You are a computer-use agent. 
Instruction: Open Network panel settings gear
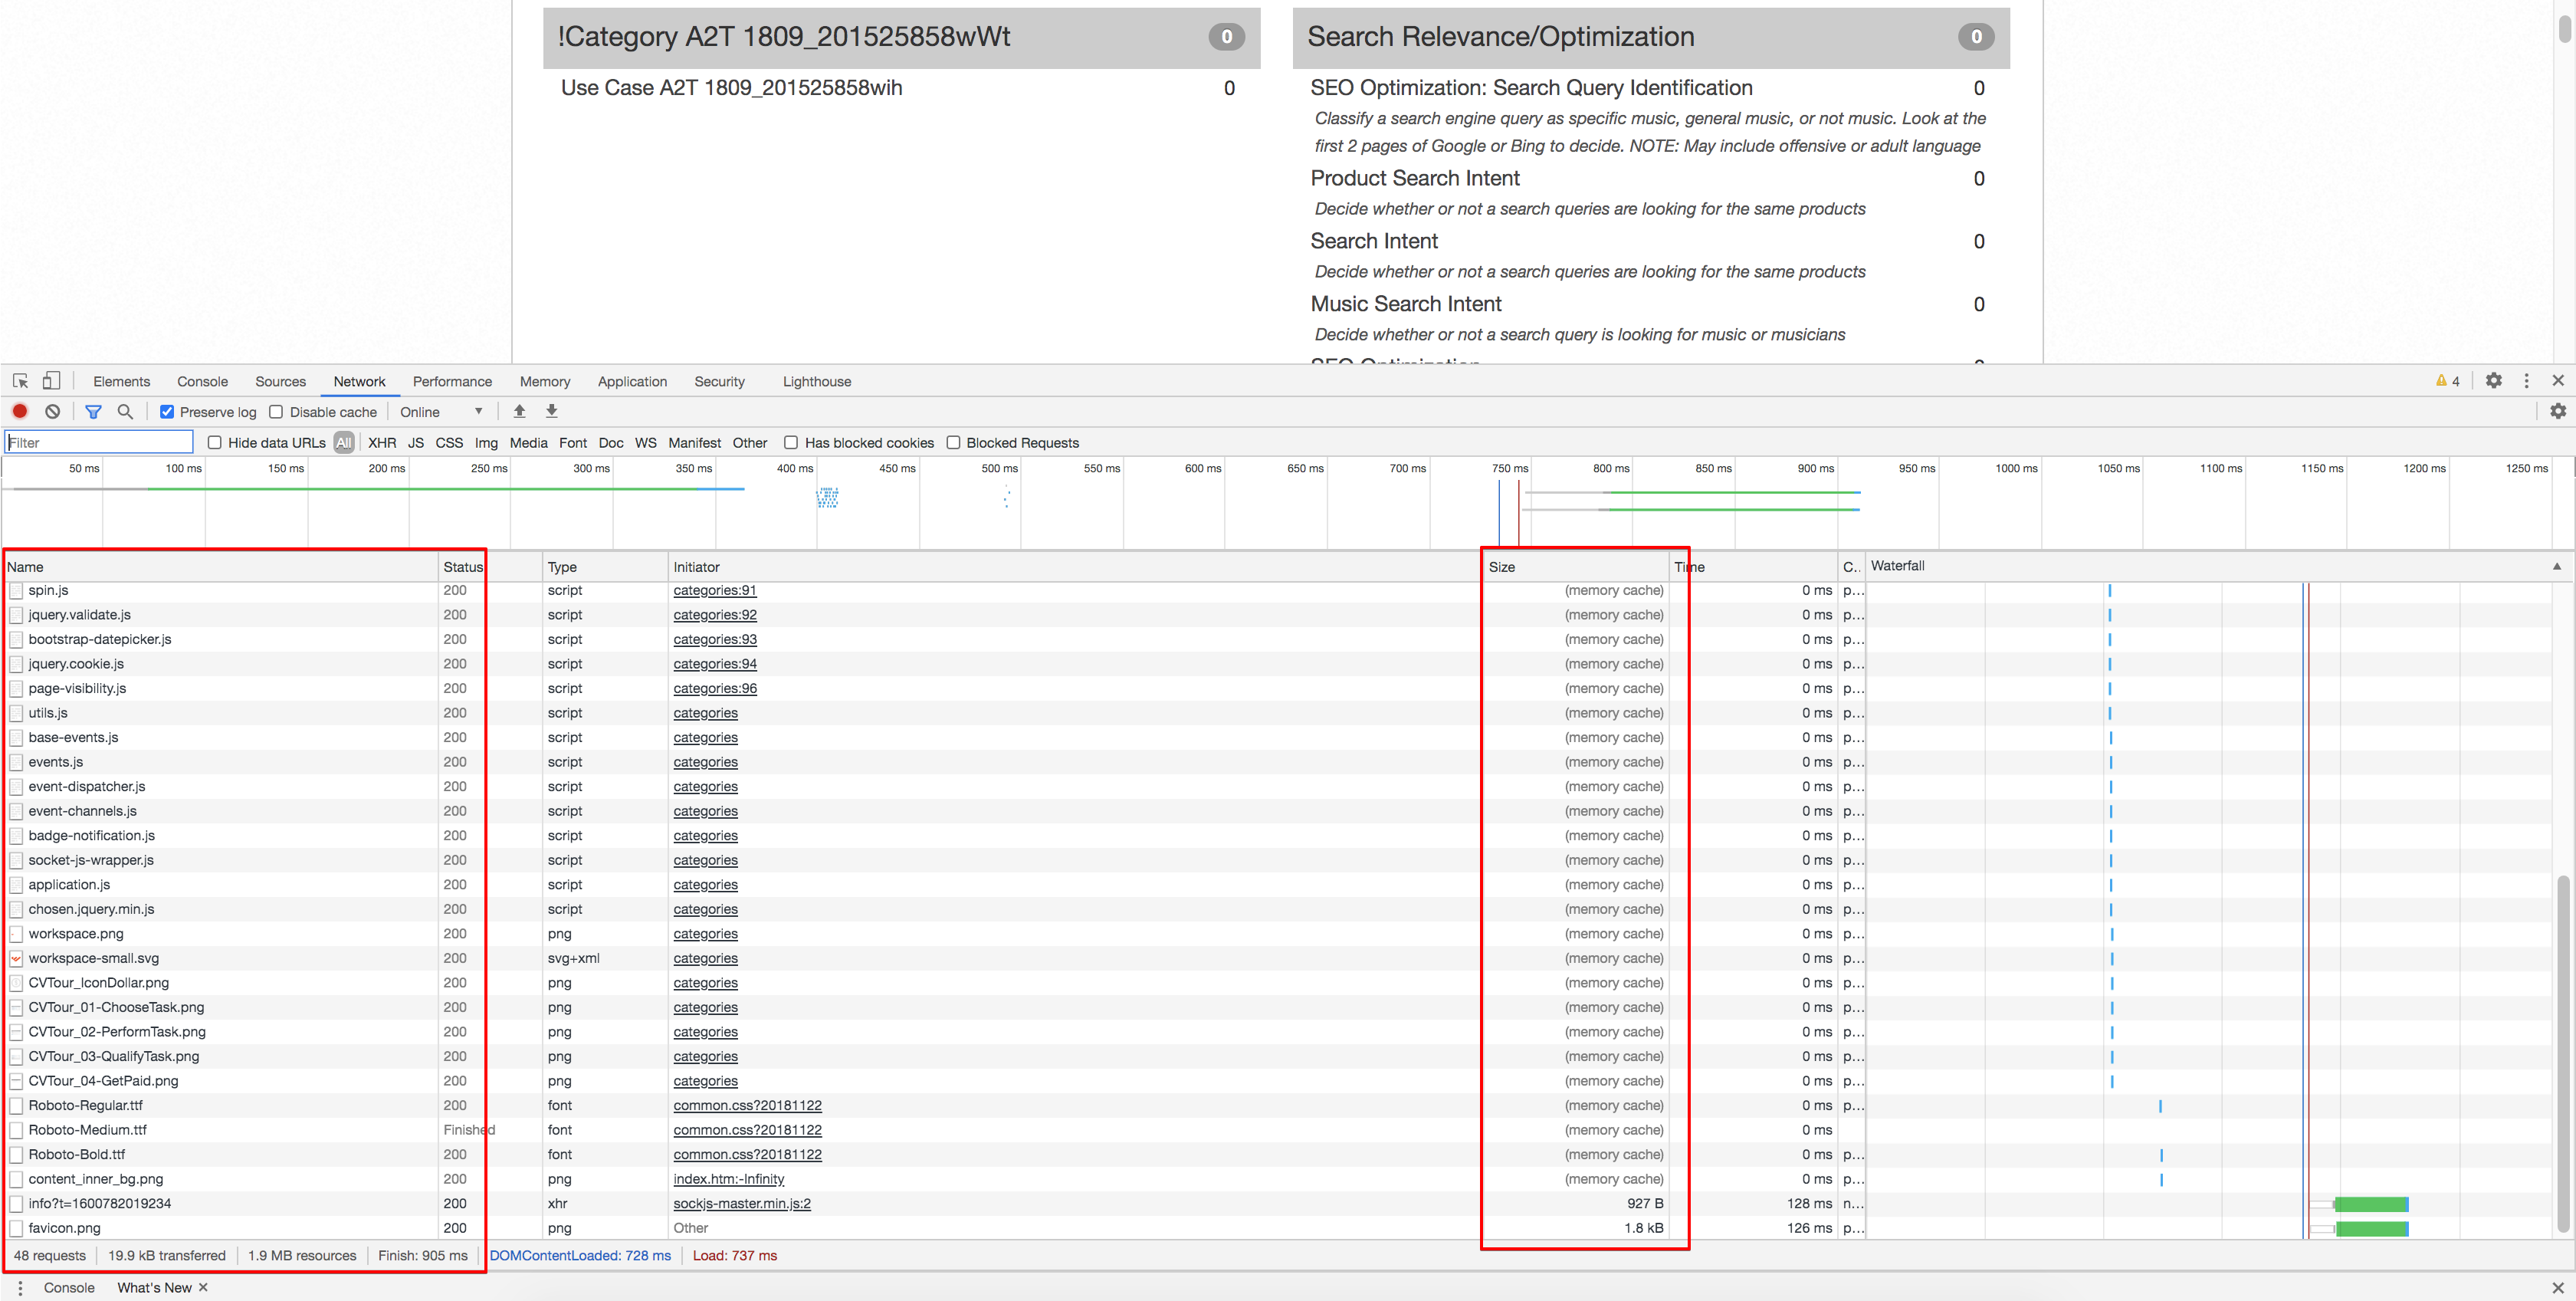[2557, 411]
